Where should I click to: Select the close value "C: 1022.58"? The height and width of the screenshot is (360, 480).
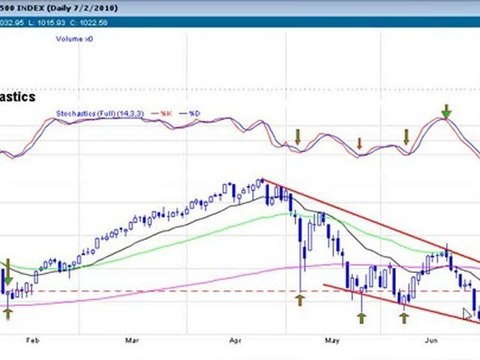click(89, 23)
